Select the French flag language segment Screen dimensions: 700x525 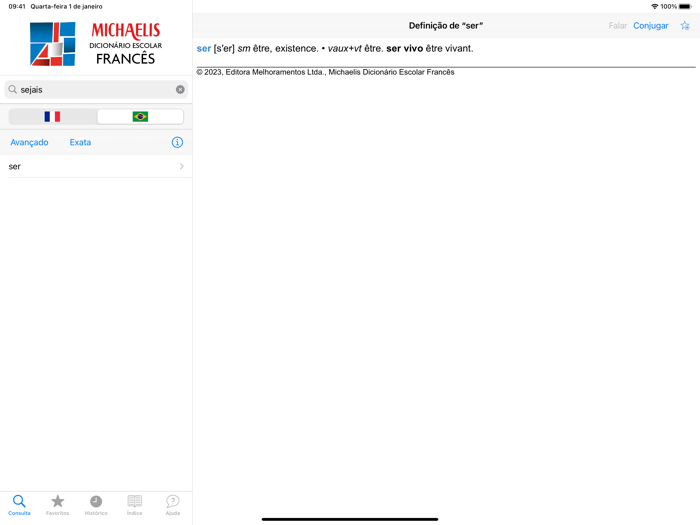(52, 117)
